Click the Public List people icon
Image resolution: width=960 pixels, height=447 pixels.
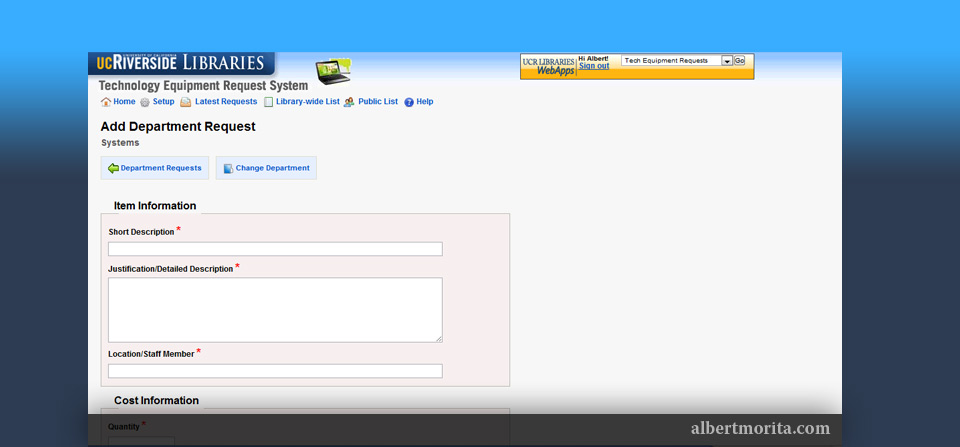click(x=349, y=102)
